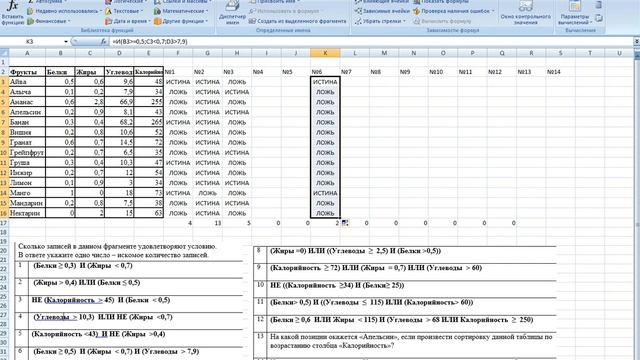Select row 2 header
The width and height of the screenshot is (640, 360).
coord(4,72)
